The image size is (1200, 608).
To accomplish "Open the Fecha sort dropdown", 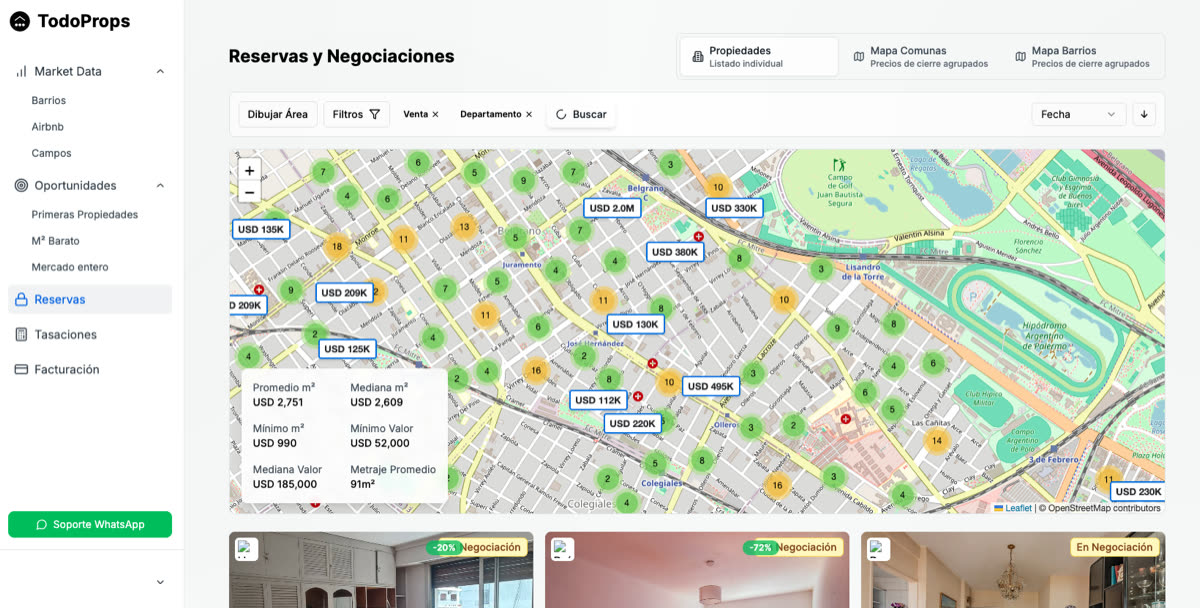I will coord(1079,115).
